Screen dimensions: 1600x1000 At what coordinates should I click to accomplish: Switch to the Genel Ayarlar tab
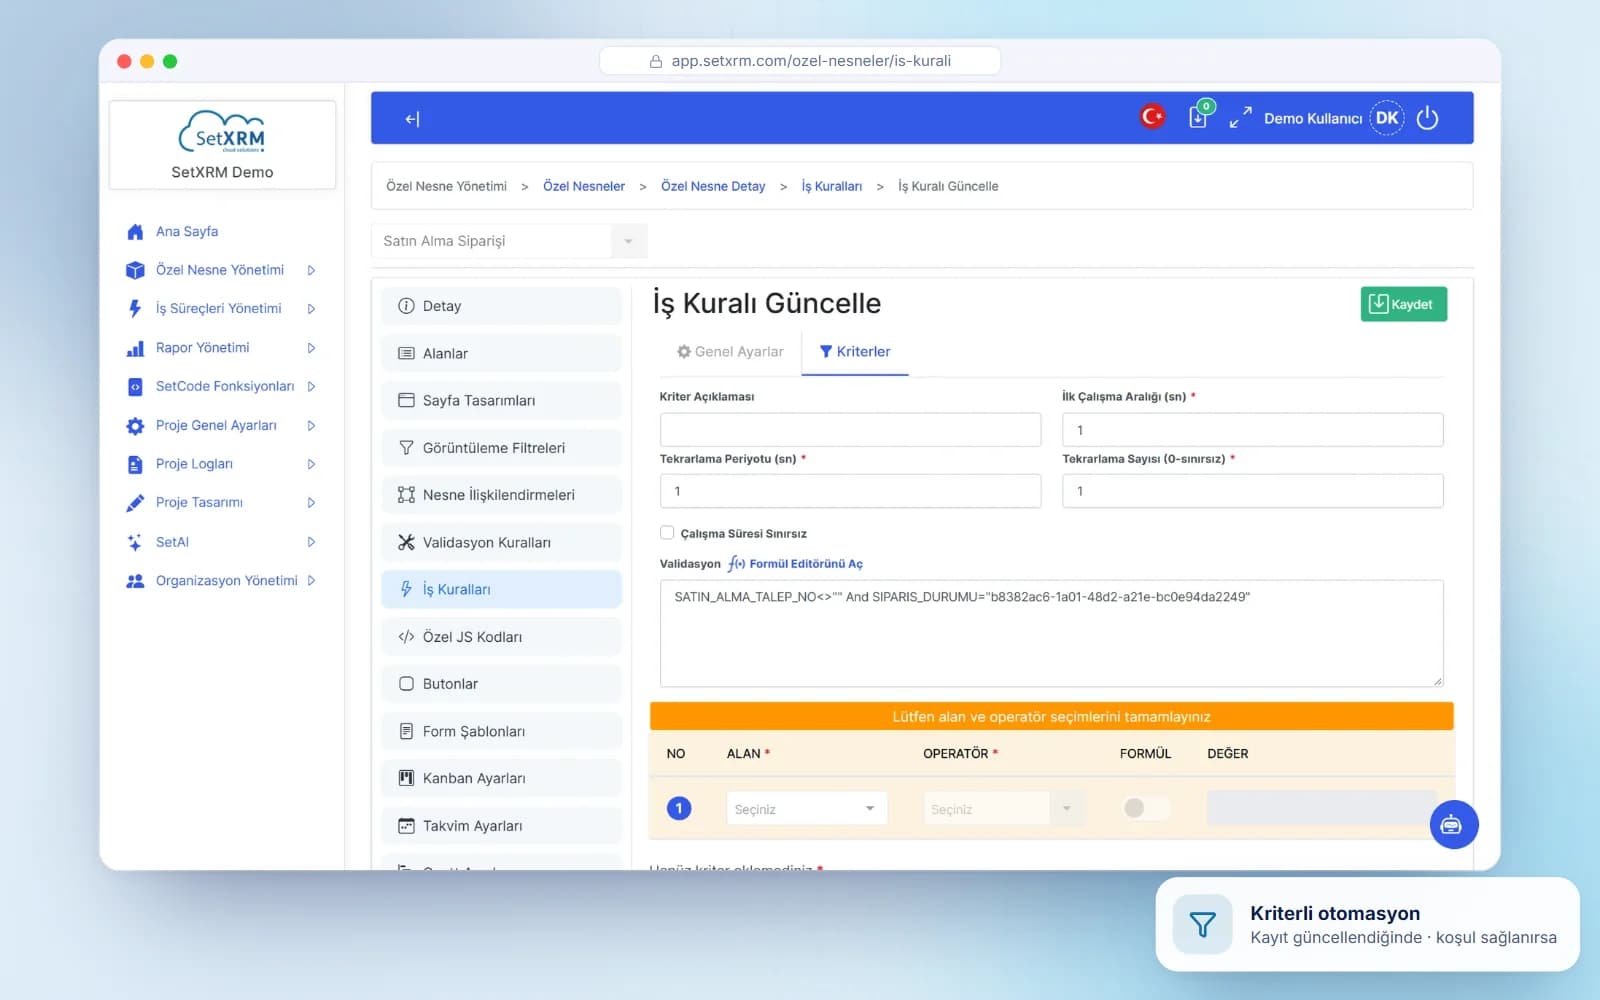tap(730, 352)
